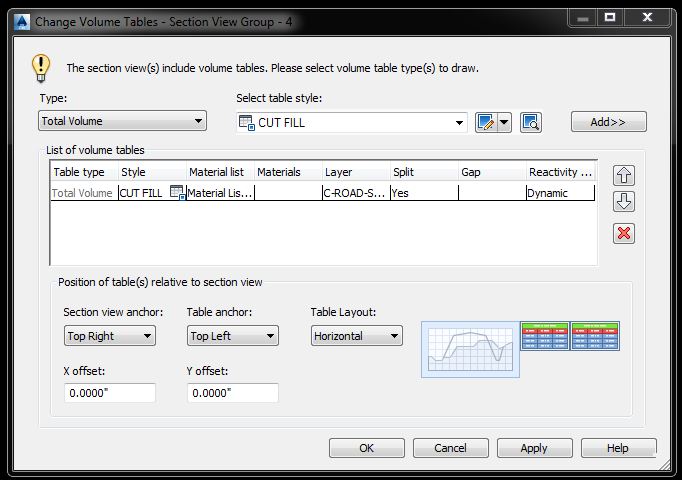Click the style picker icon in CUT FILL cell

pyautogui.click(x=177, y=193)
